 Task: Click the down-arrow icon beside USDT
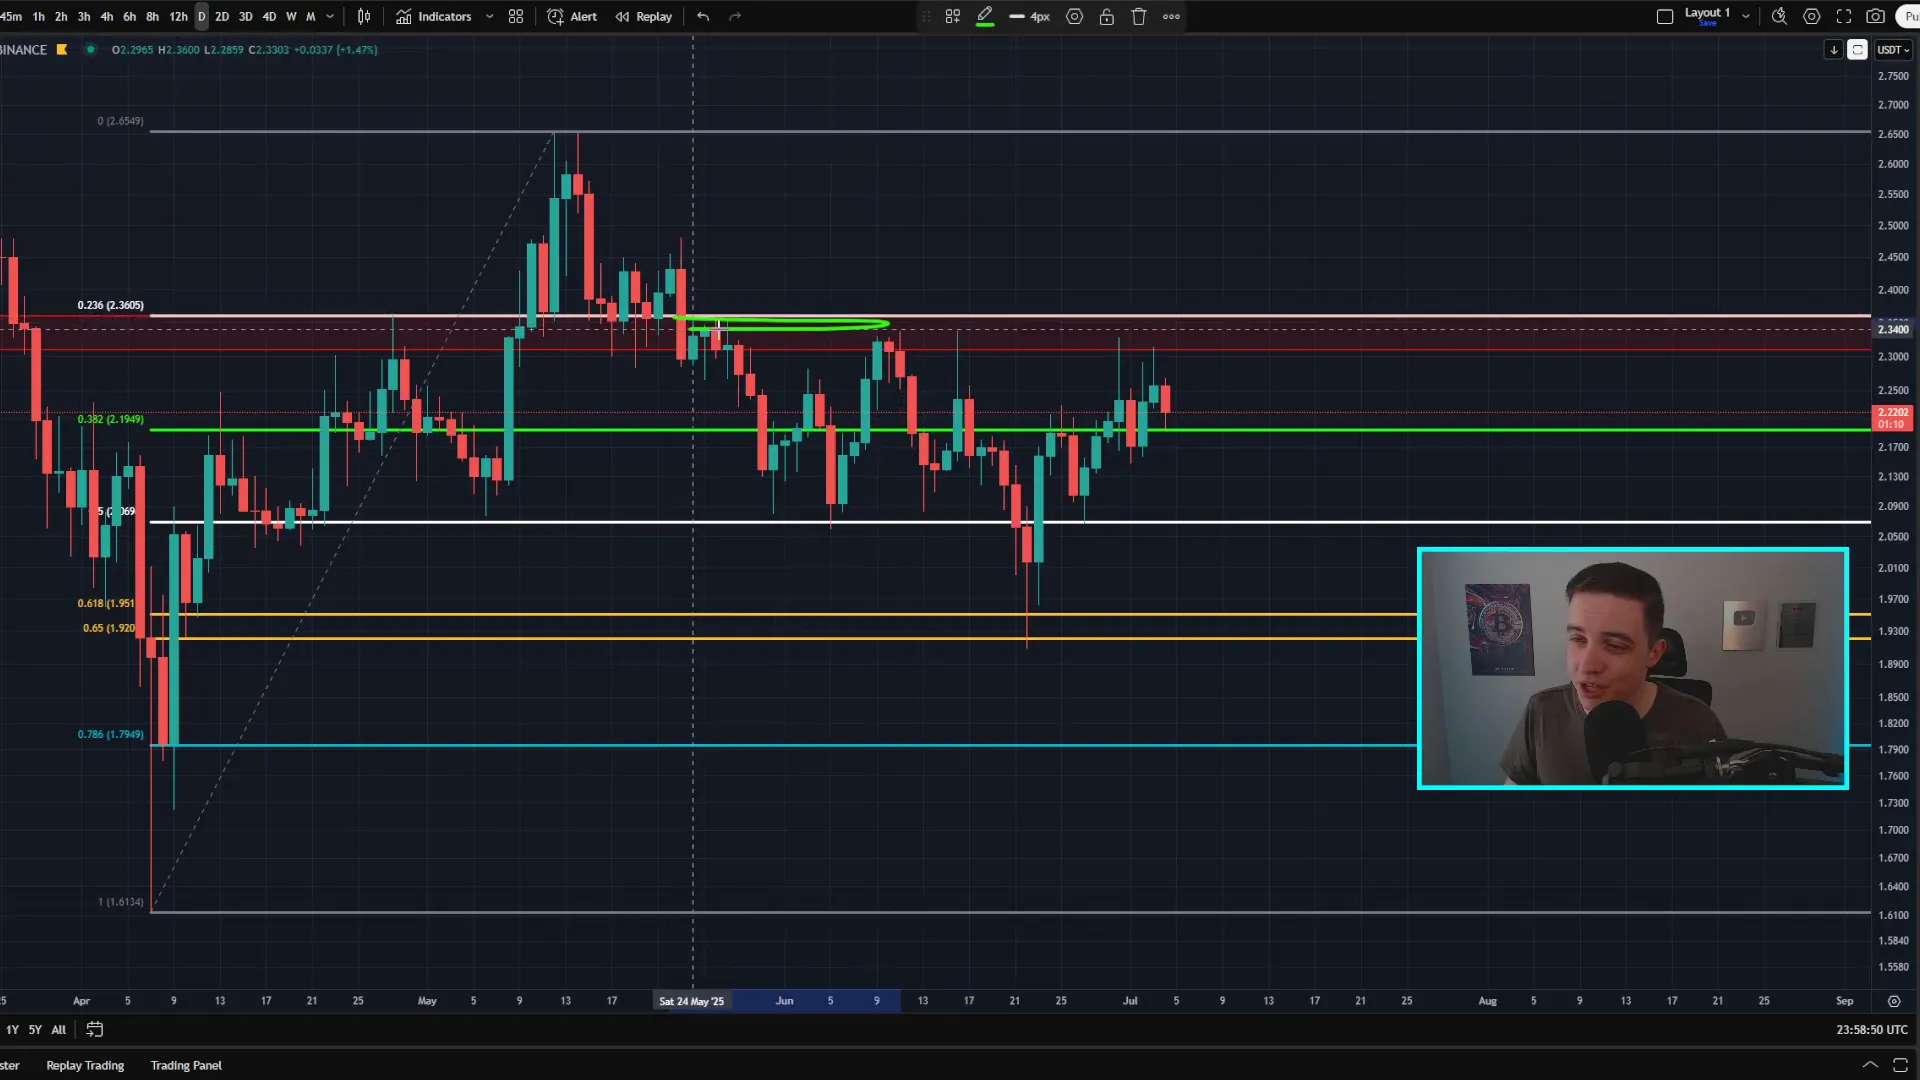click(x=1834, y=50)
